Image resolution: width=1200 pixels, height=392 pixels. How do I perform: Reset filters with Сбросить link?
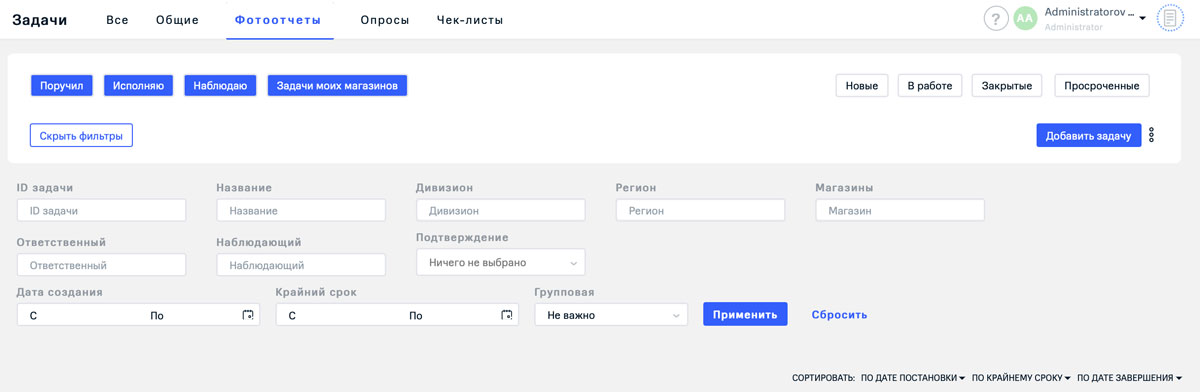point(839,314)
